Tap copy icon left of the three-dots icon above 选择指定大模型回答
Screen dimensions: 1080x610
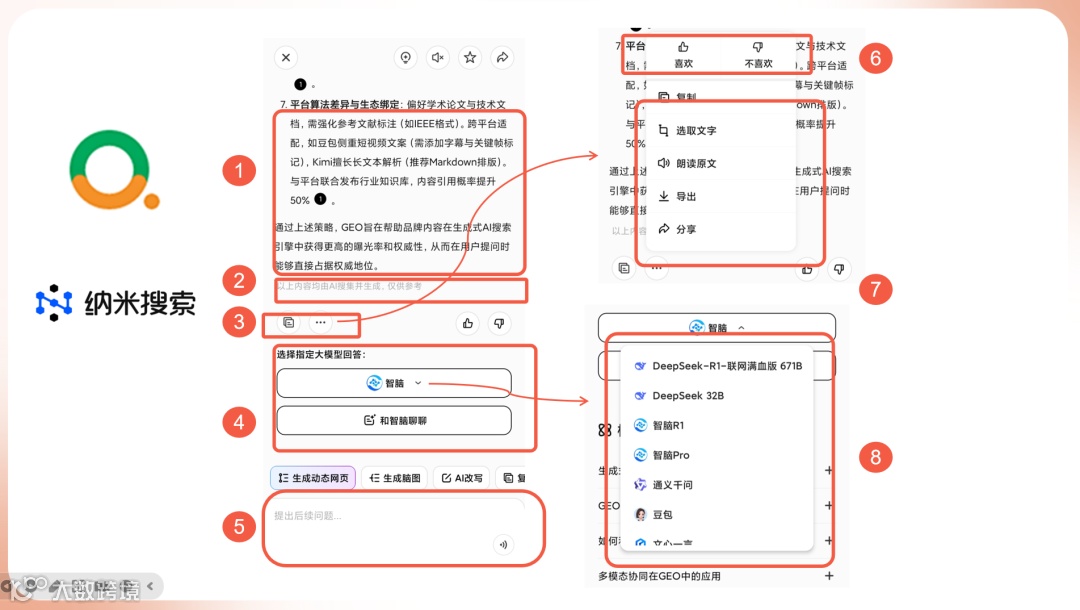pyautogui.click(x=289, y=322)
